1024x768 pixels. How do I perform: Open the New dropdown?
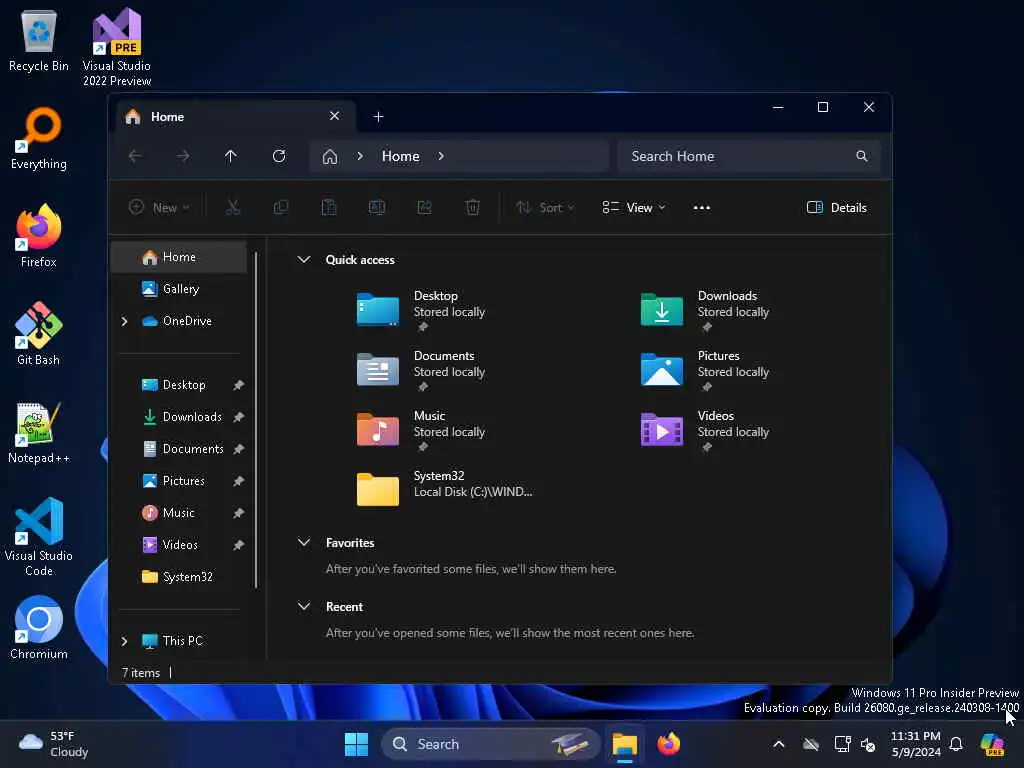pos(159,208)
